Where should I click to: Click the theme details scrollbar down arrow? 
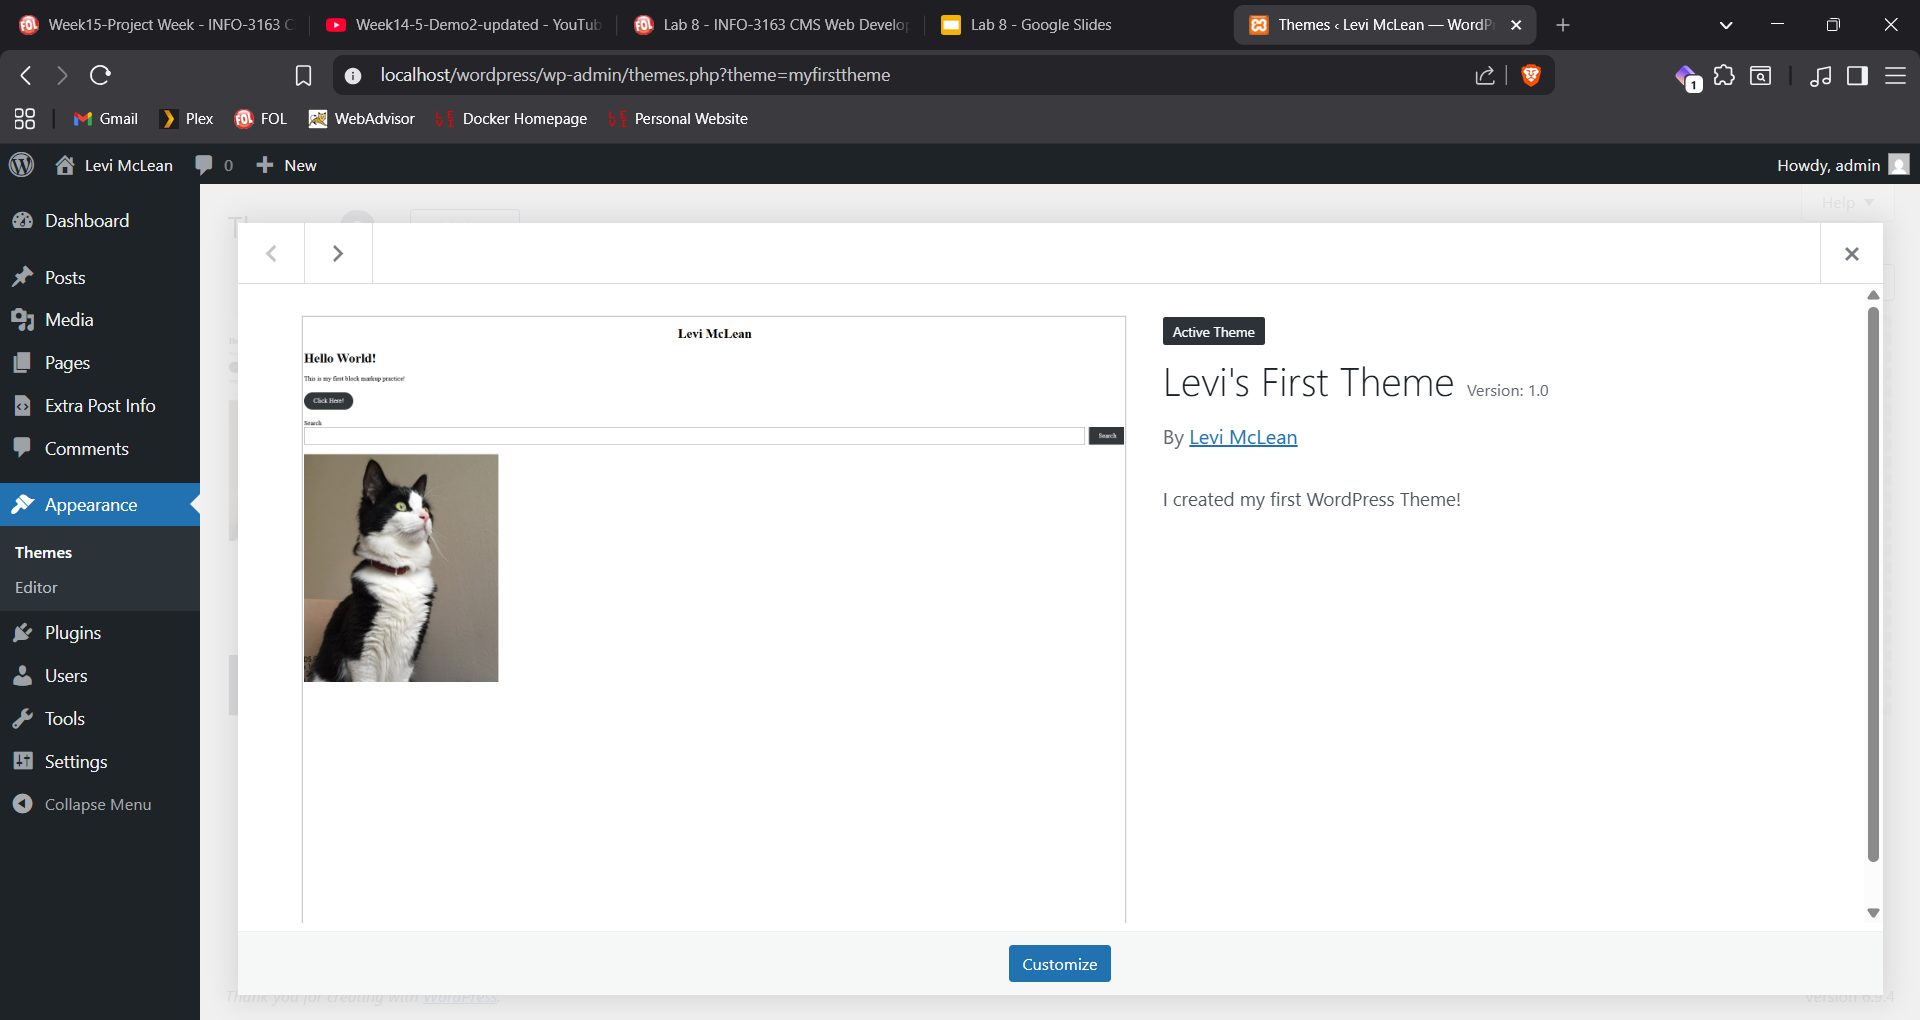1873,912
